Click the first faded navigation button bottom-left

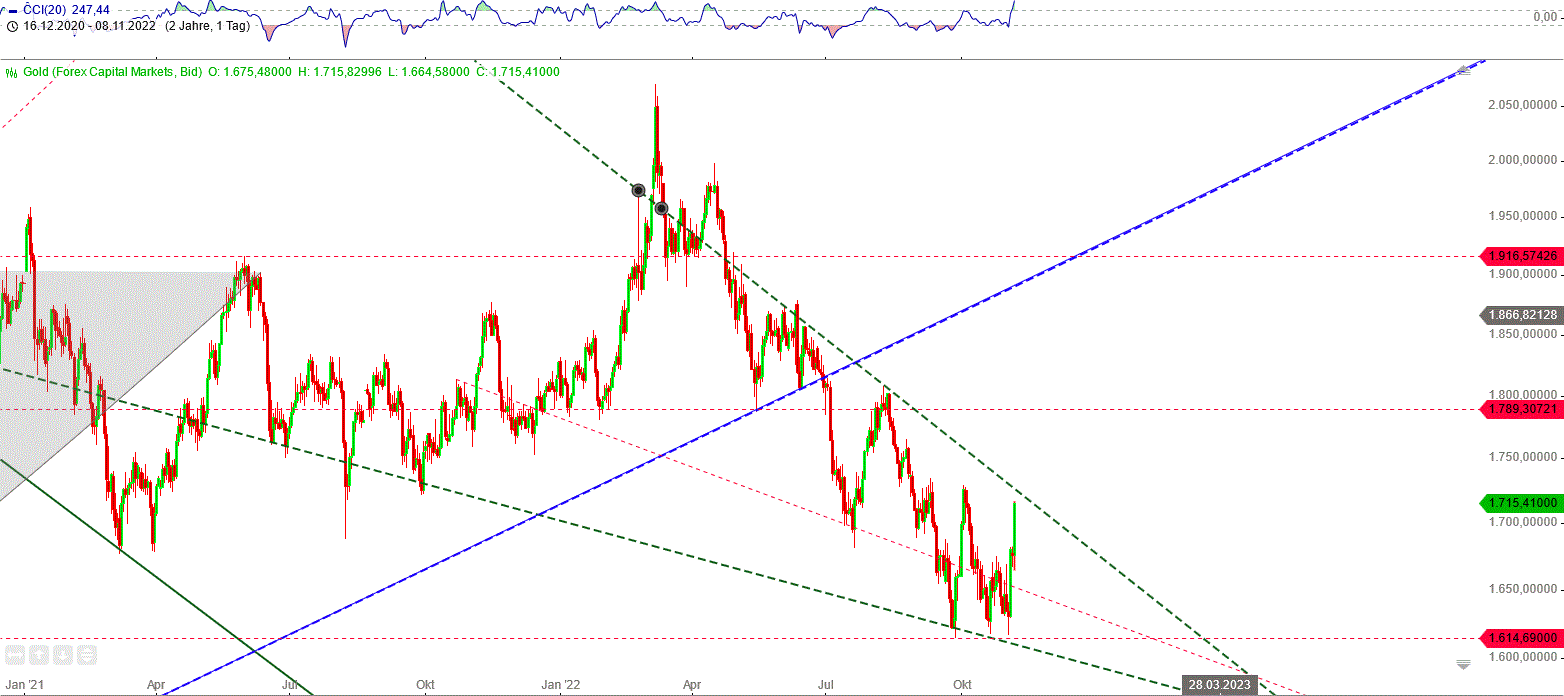[x=15, y=655]
